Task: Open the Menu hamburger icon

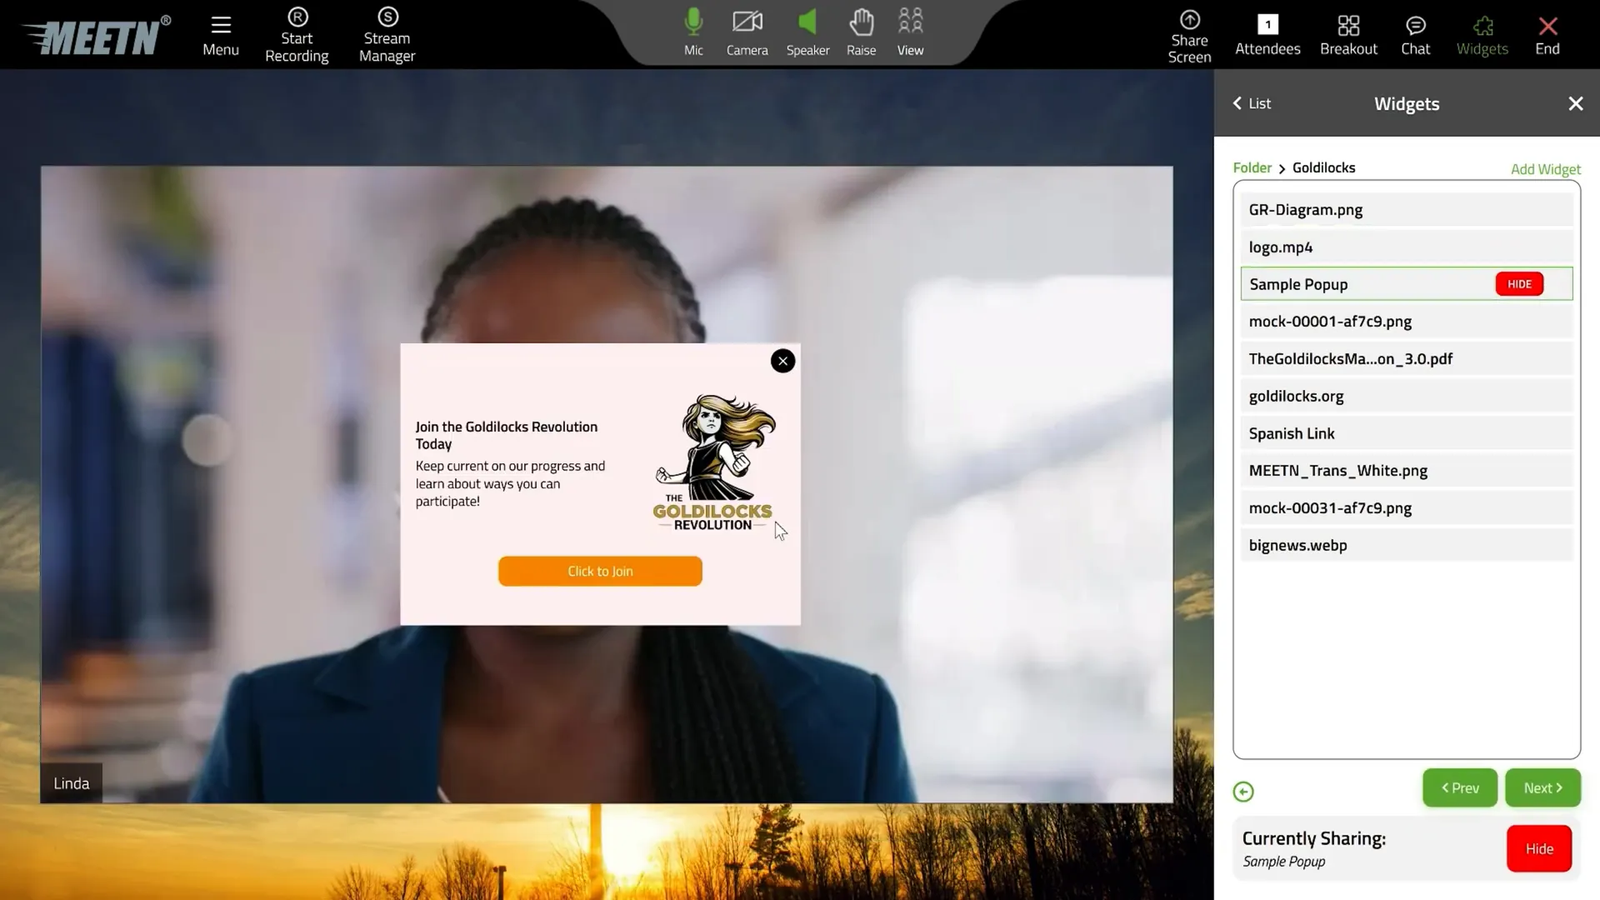Action: (221, 25)
